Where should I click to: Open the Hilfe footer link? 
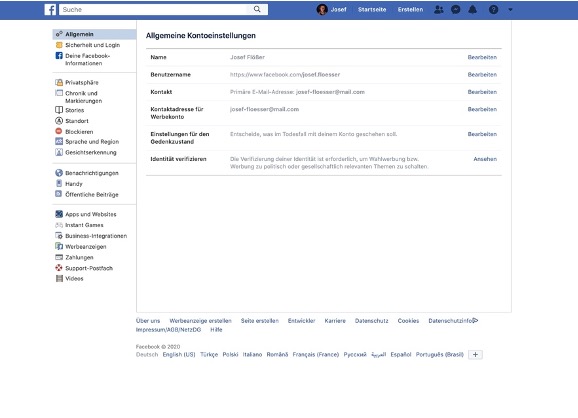coord(216,330)
